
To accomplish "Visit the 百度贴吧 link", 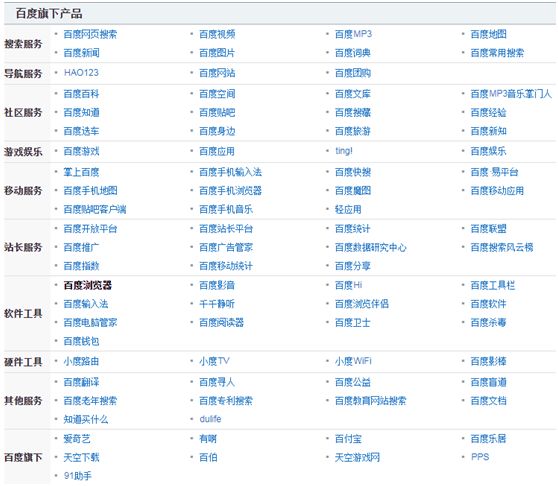I will (217, 113).
